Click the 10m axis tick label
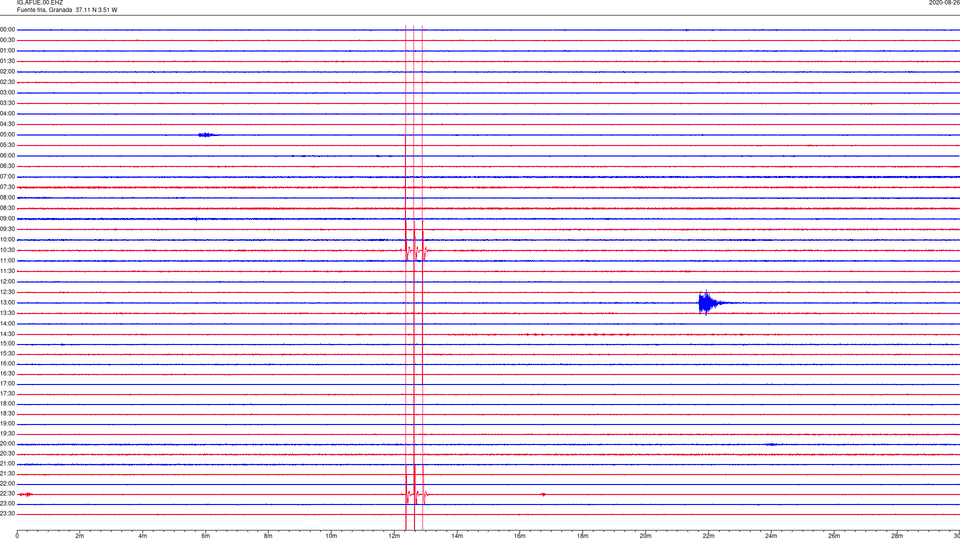The width and height of the screenshot is (960, 540). tap(331, 536)
